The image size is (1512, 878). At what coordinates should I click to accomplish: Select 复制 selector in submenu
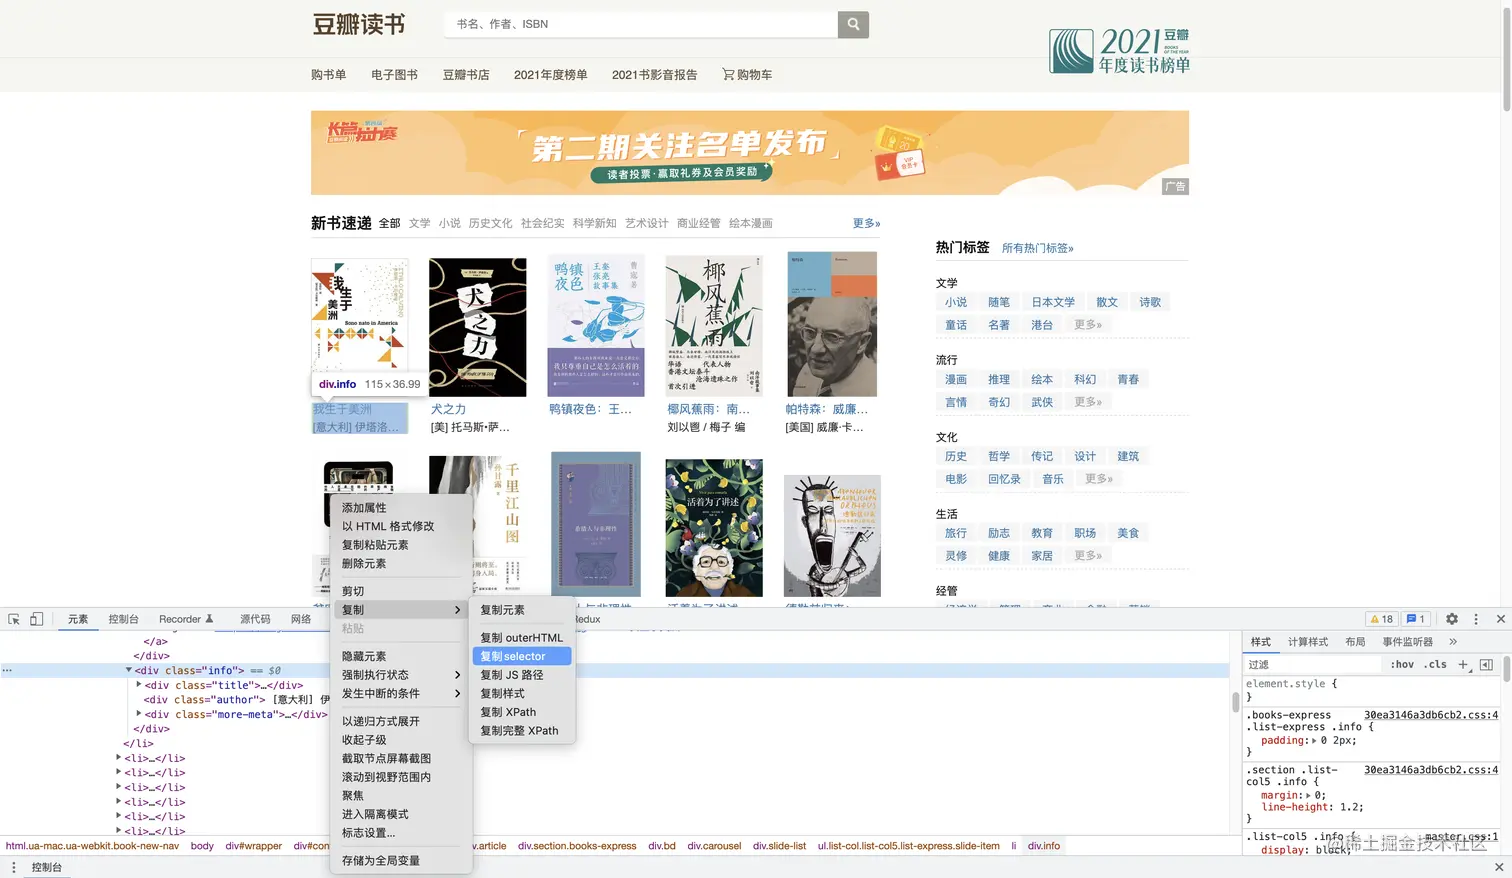coord(522,656)
